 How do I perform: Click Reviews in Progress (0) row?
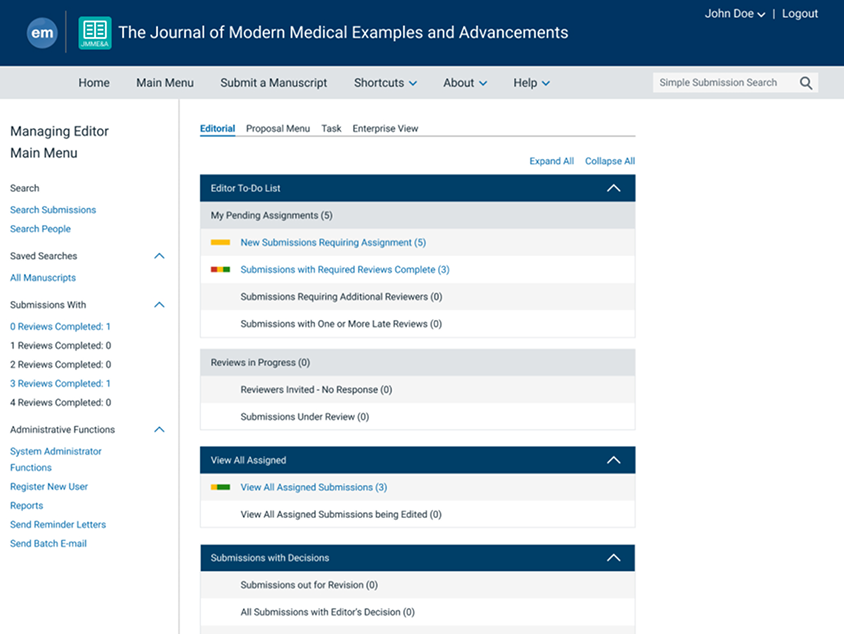[418, 363]
